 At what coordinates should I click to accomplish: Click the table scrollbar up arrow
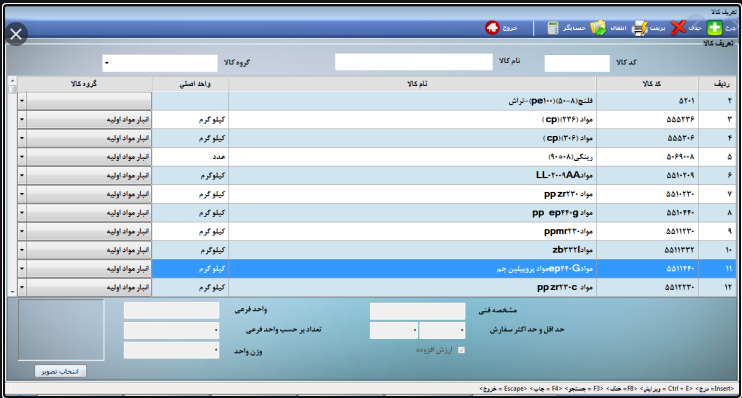click(12, 81)
